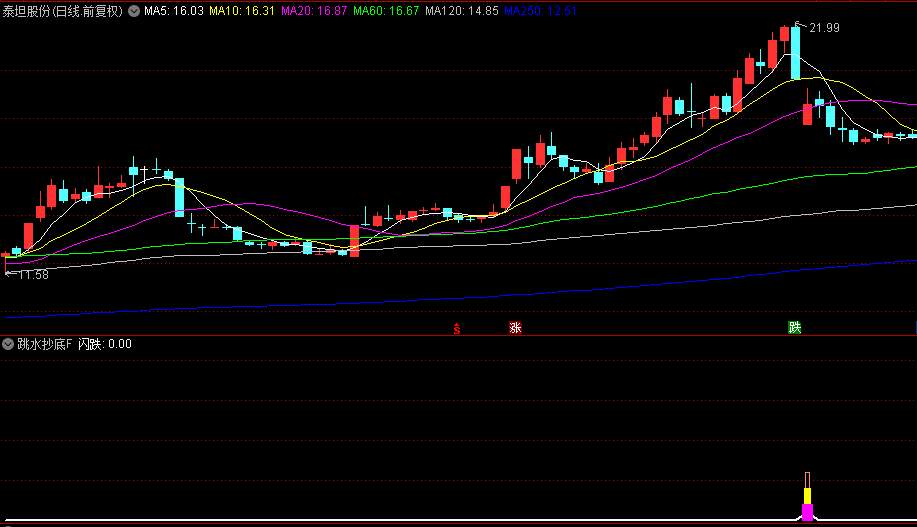Click the tall cyan candle at the 21.99 peak
The width and height of the screenshot is (917, 527).
point(795,53)
